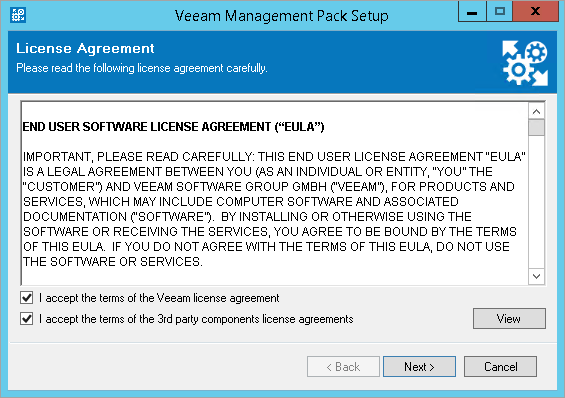Click inside the license agreement text body

point(275,209)
